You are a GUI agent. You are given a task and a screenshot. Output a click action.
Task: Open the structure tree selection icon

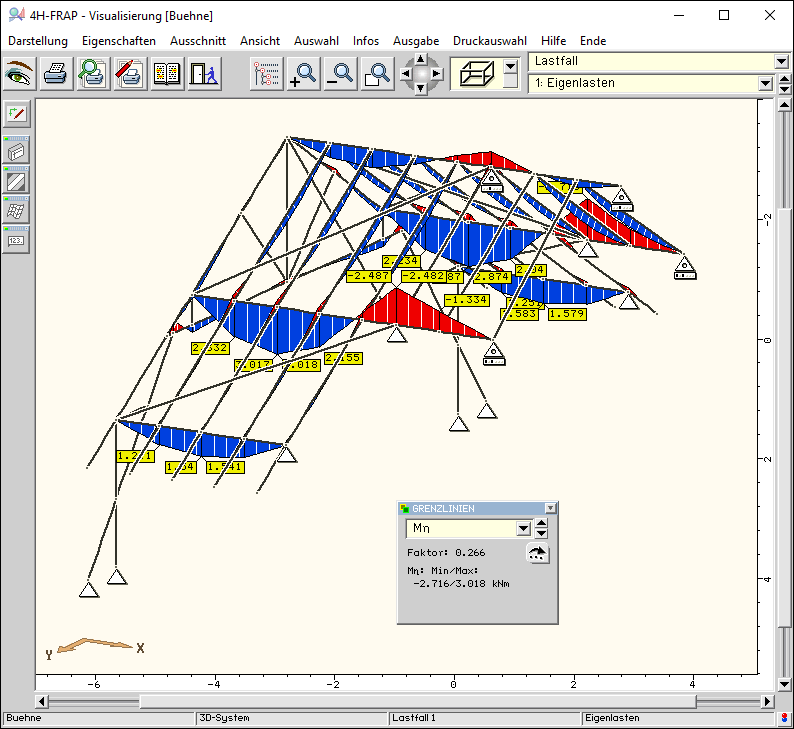pyautogui.click(x=267, y=74)
